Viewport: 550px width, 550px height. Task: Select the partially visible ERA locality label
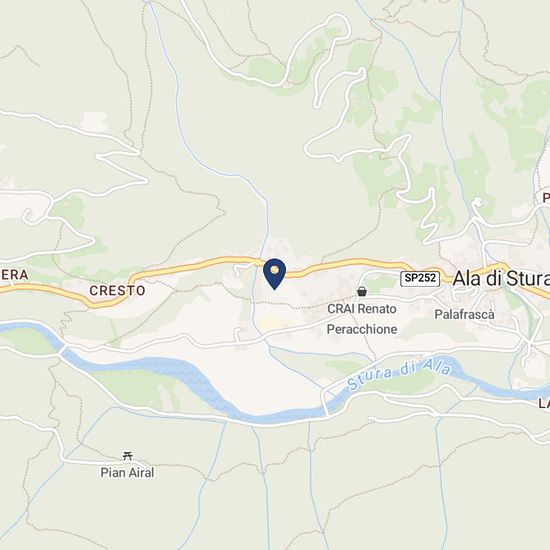pyautogui.click(x=14, y=275)
